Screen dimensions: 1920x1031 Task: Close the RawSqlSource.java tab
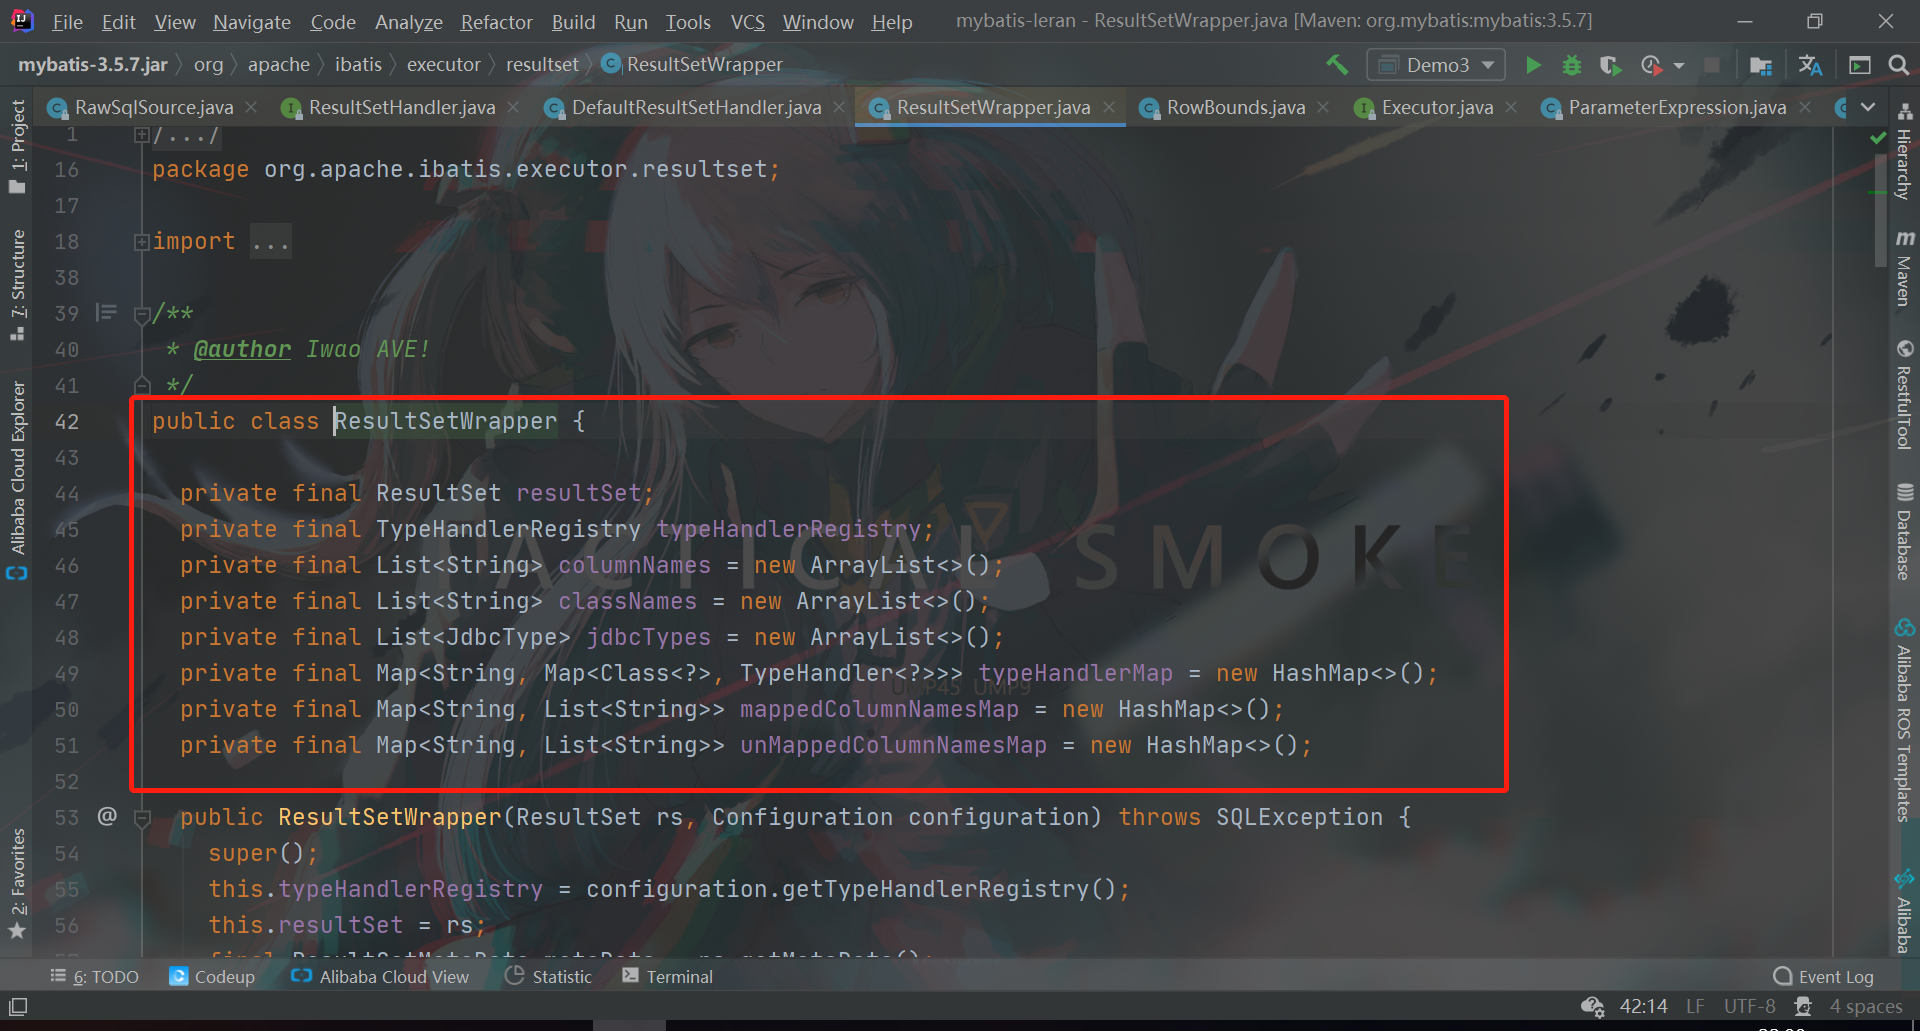point(251,107)
